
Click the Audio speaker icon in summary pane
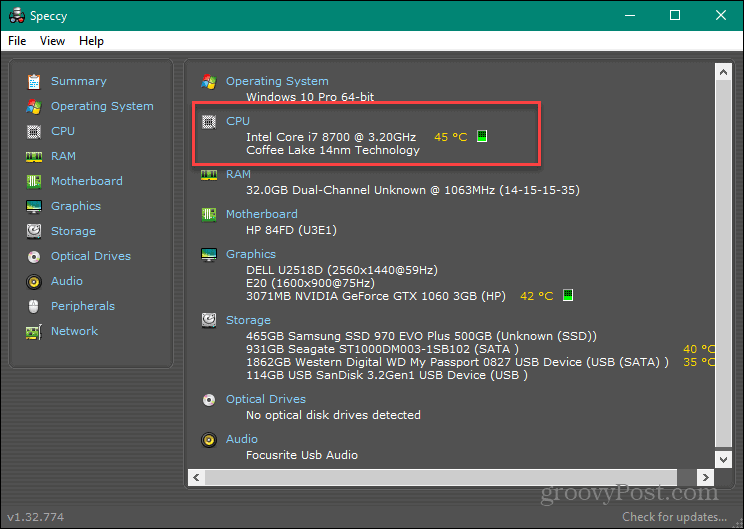coord(209,440)
